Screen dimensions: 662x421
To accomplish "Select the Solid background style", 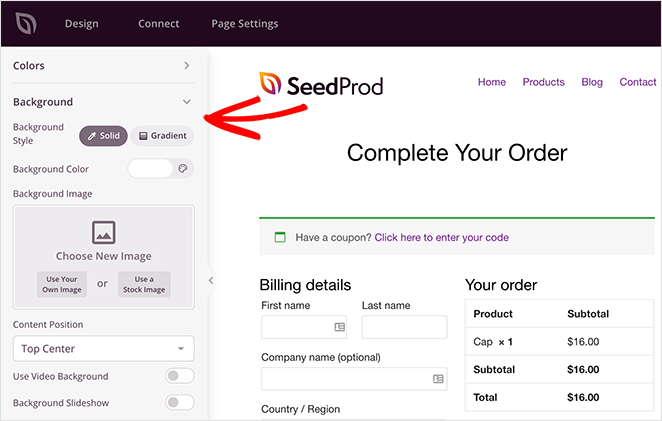I will [x=103, y=136].
